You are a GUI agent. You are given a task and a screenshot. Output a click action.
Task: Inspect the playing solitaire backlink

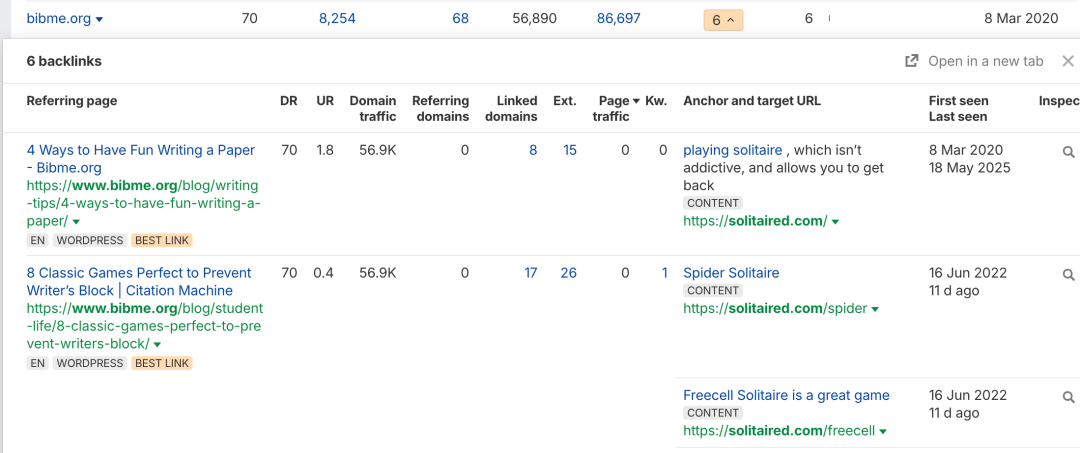click(x=1068, y=152)
